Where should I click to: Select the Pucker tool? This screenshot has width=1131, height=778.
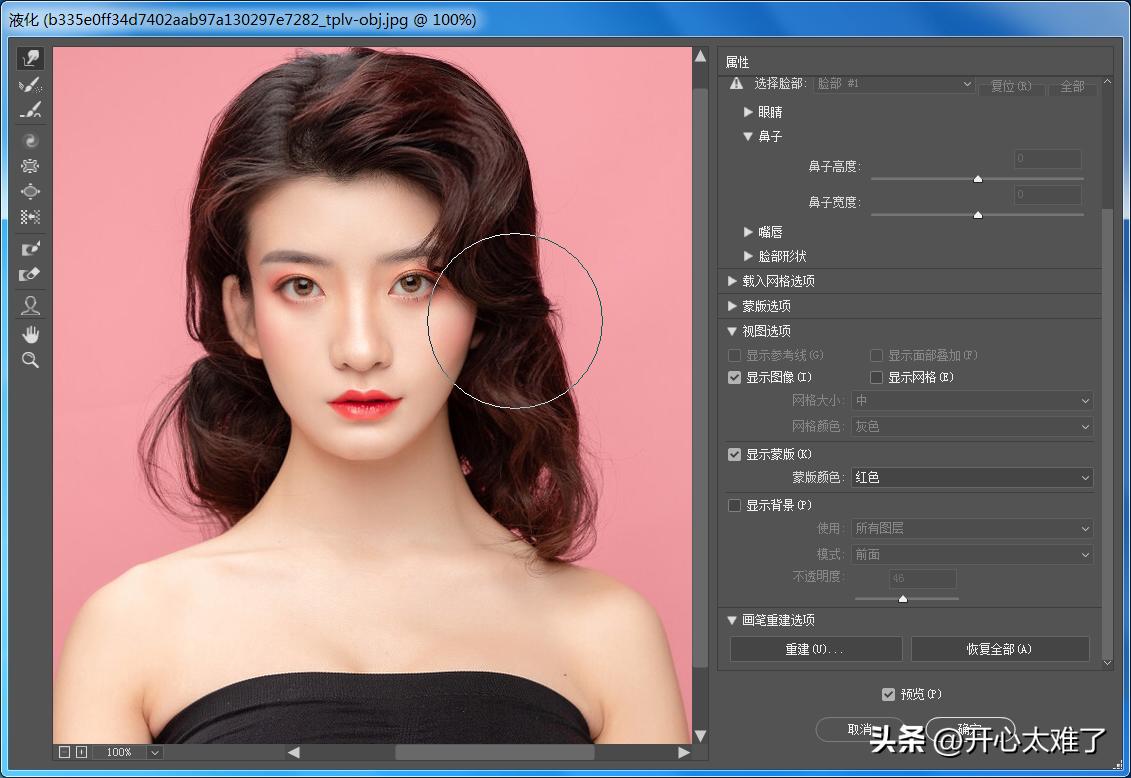tap(30, 165)
